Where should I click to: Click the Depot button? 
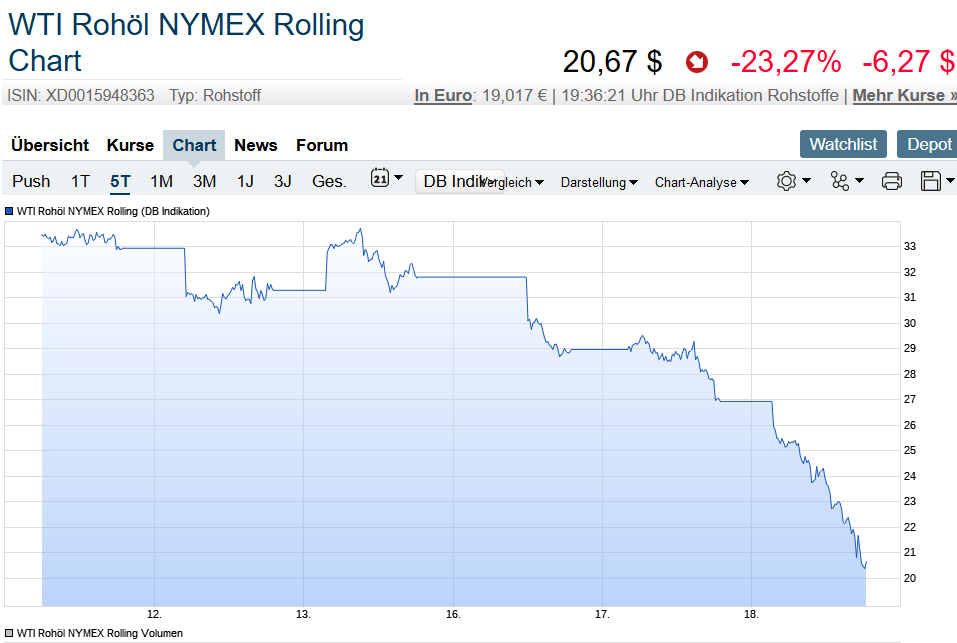point(928,144)
